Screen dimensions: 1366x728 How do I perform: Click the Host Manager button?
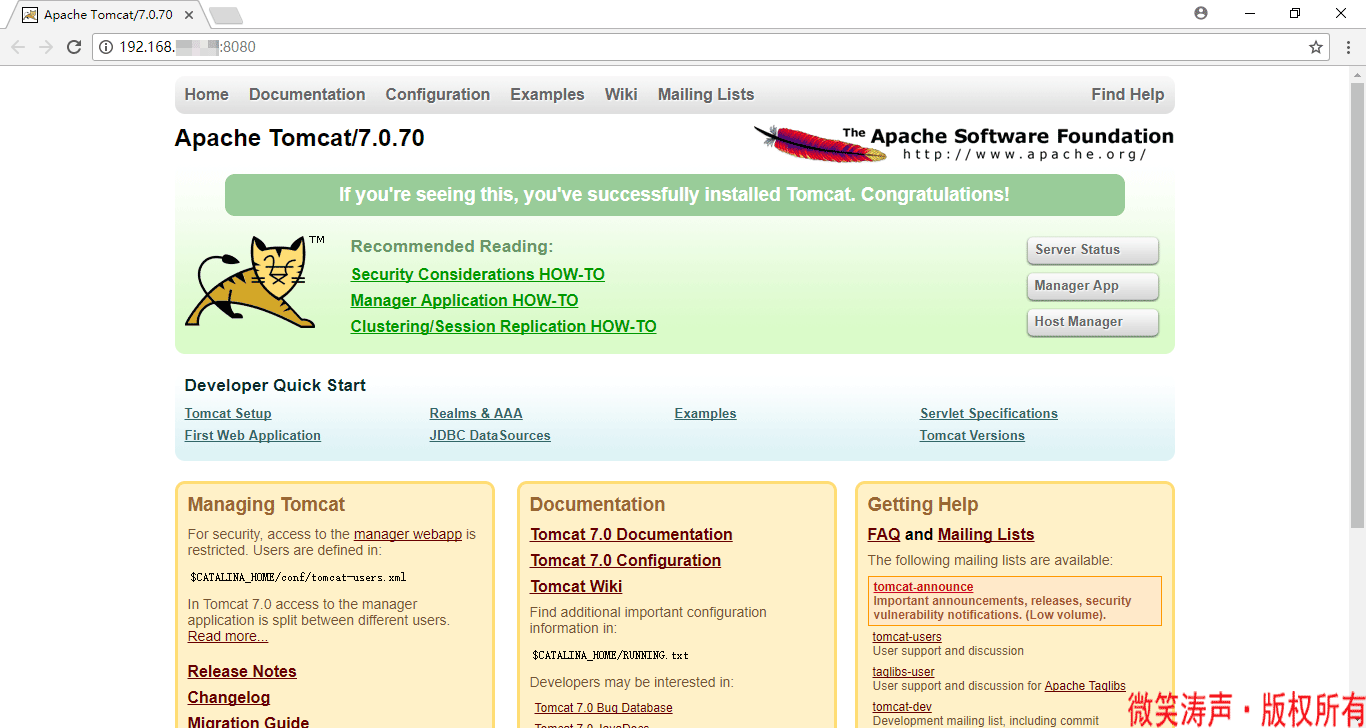(1093, 322)
